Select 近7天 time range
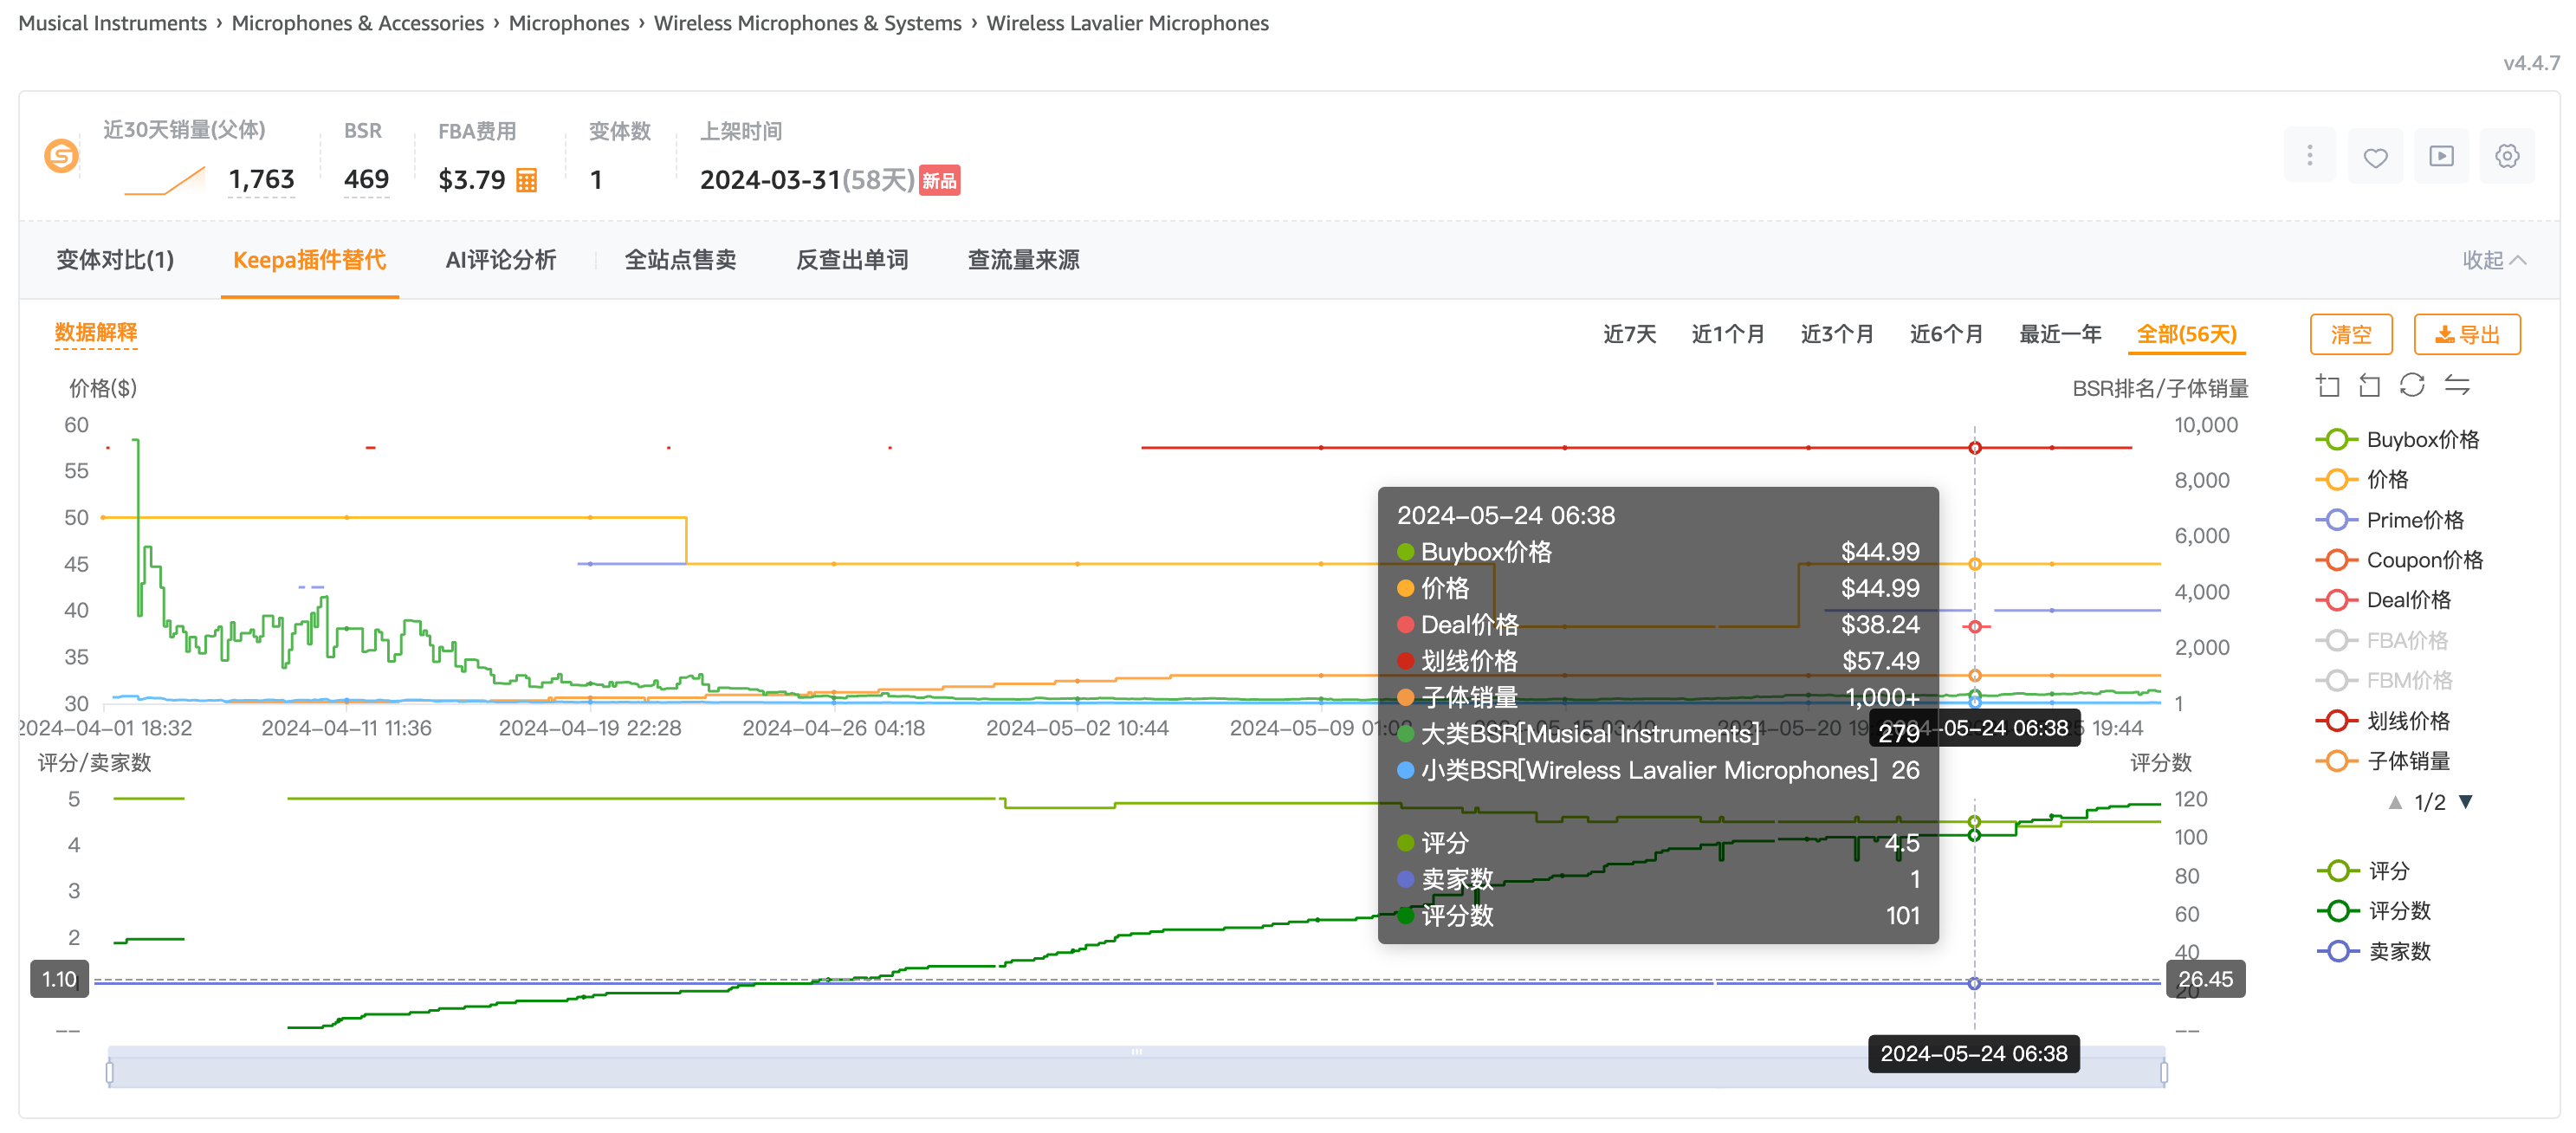 click(x=1629, y=334)
